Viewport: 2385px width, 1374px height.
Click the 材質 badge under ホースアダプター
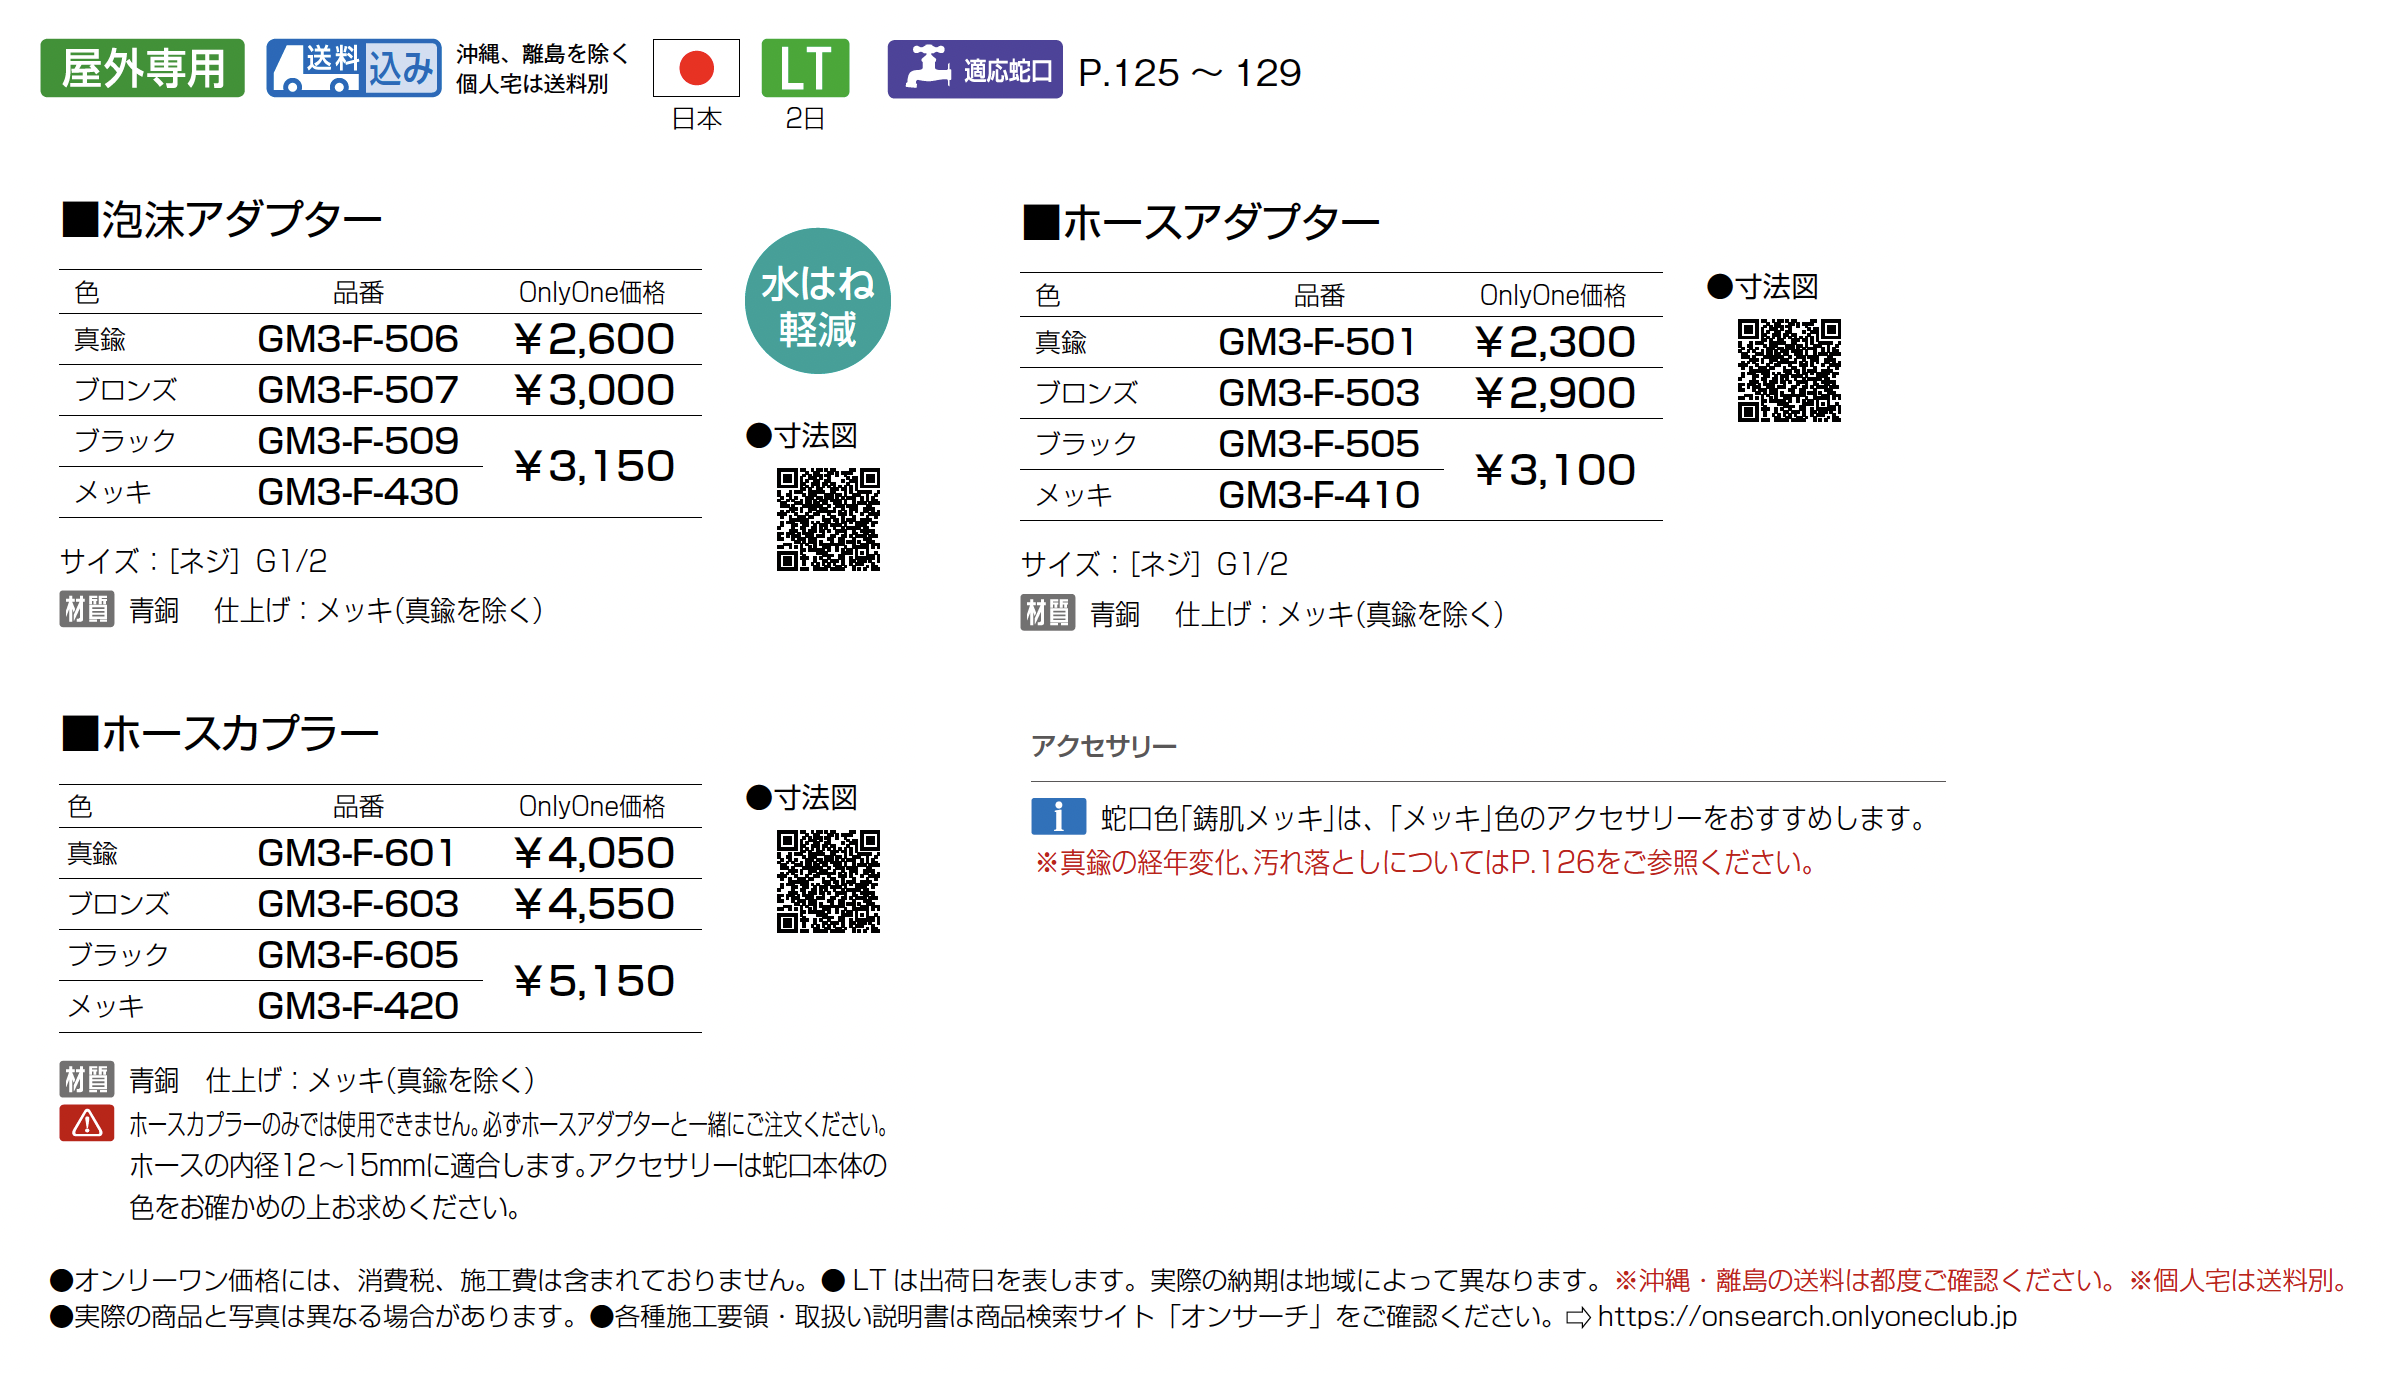[1047, 613]
